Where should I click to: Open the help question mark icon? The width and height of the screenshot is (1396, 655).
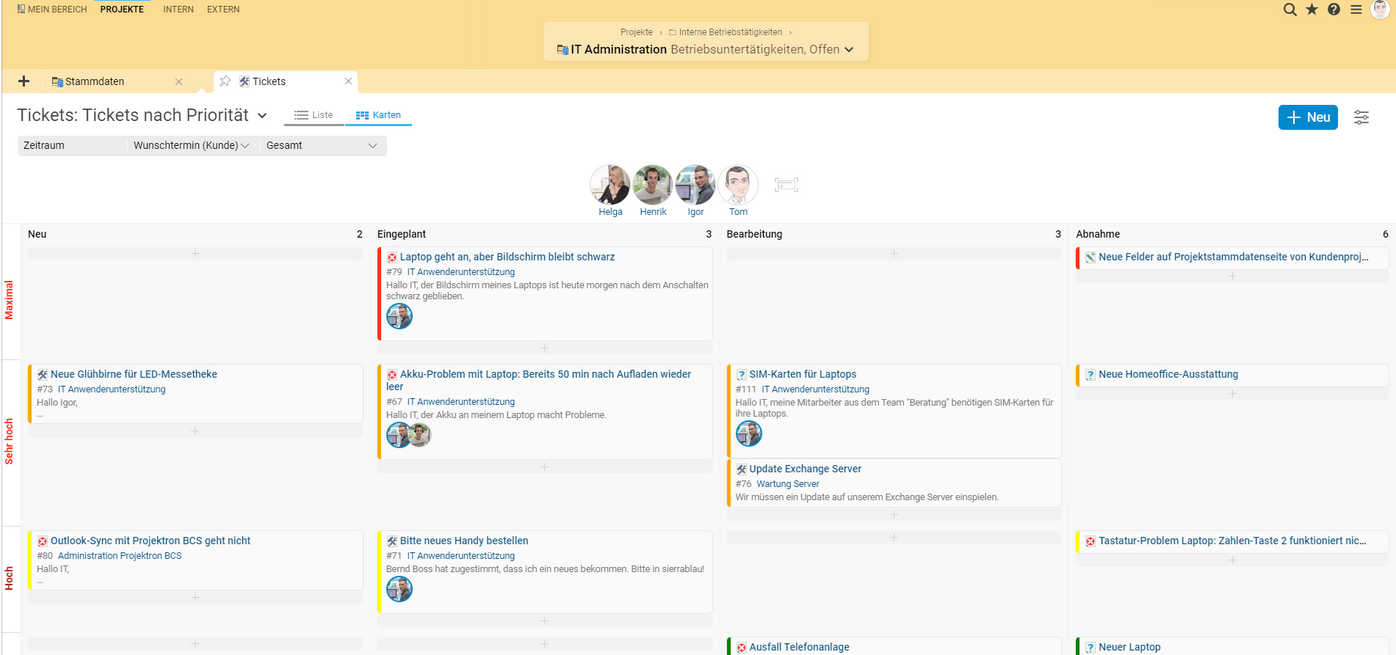pyautogui.click(x=1334, y=9)
